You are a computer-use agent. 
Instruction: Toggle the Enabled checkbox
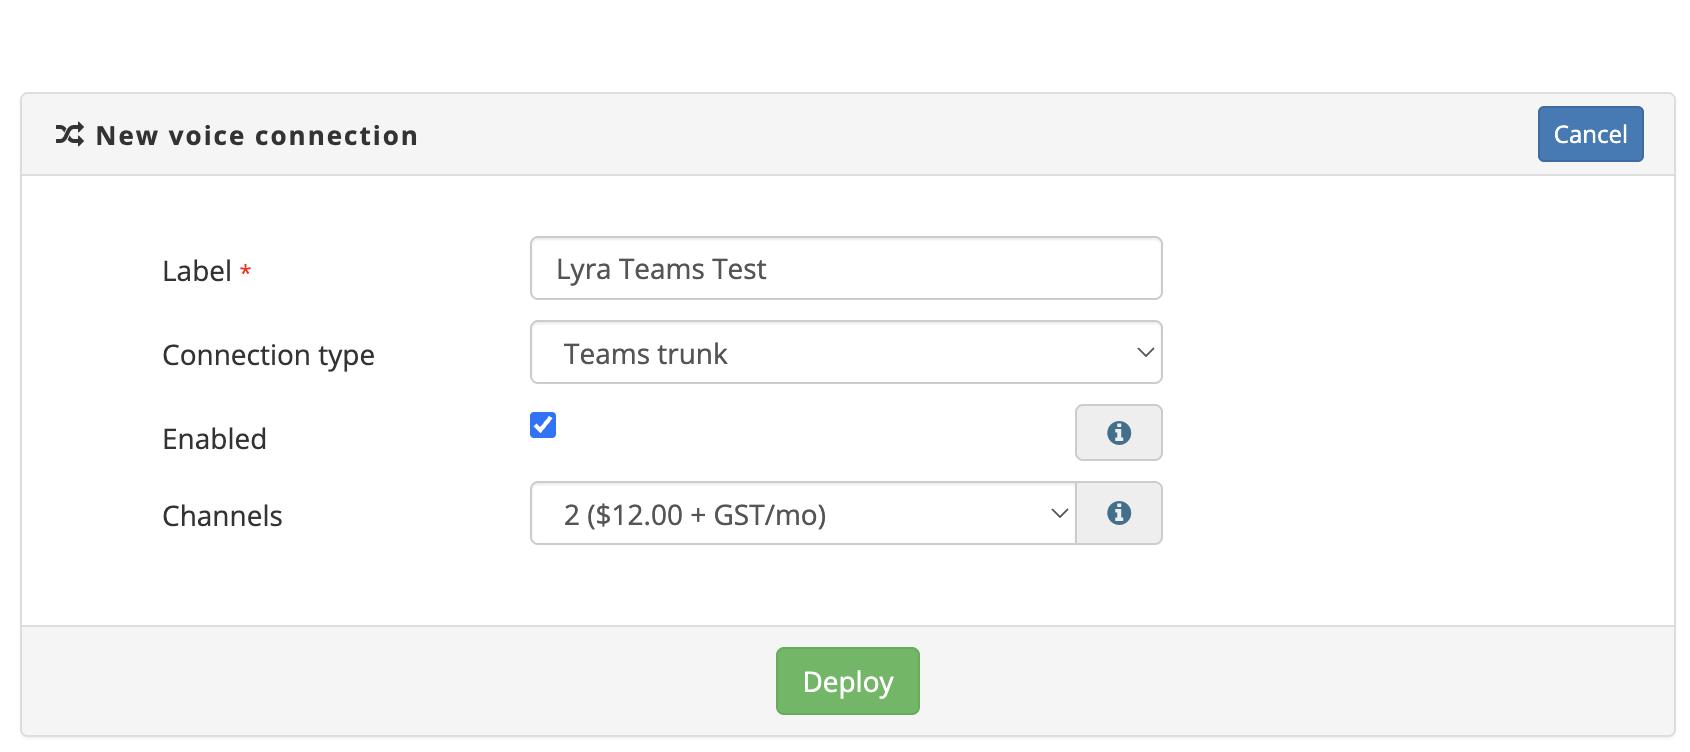[543, 425]
